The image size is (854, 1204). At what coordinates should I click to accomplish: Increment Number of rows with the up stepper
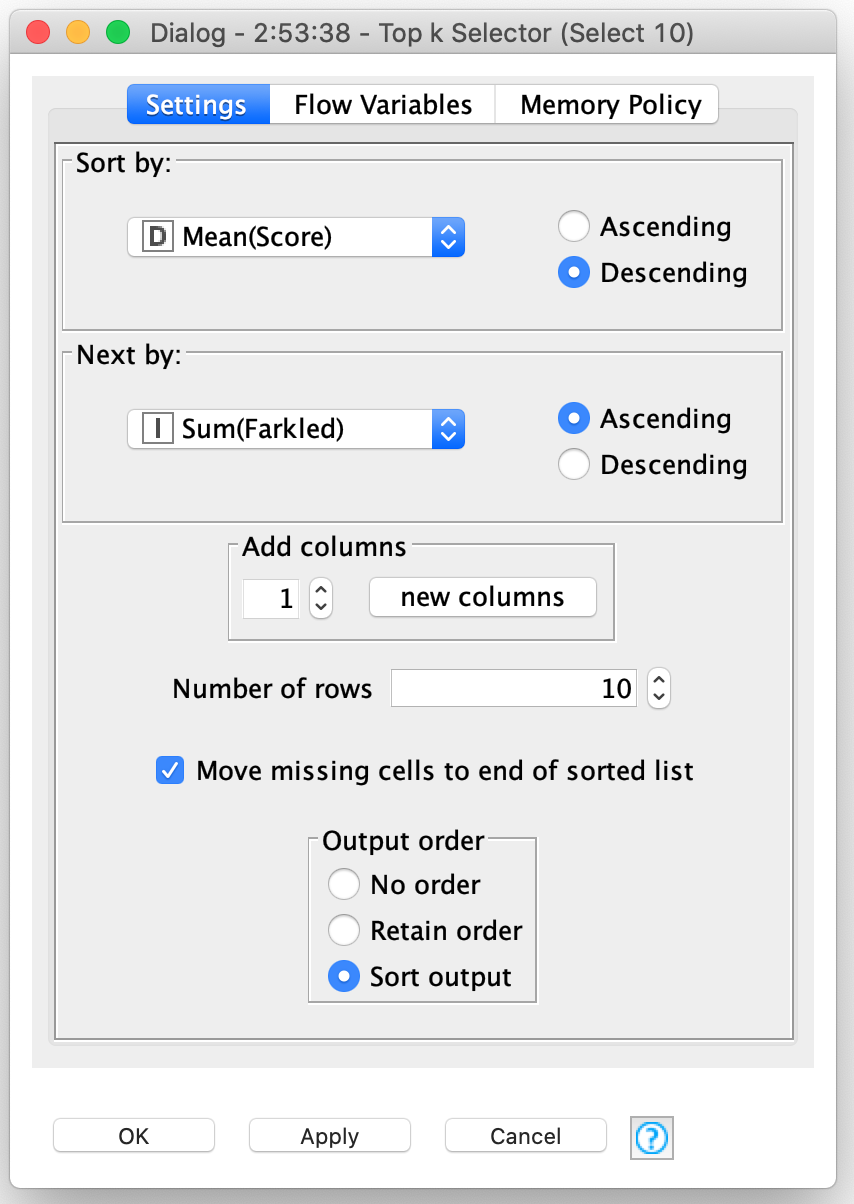coord(658,680)
